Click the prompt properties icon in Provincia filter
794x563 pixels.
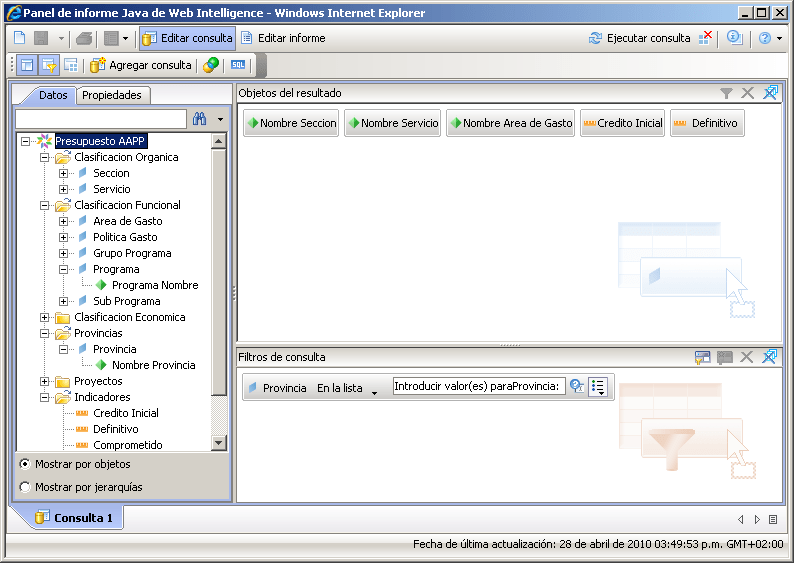(577, 387)
